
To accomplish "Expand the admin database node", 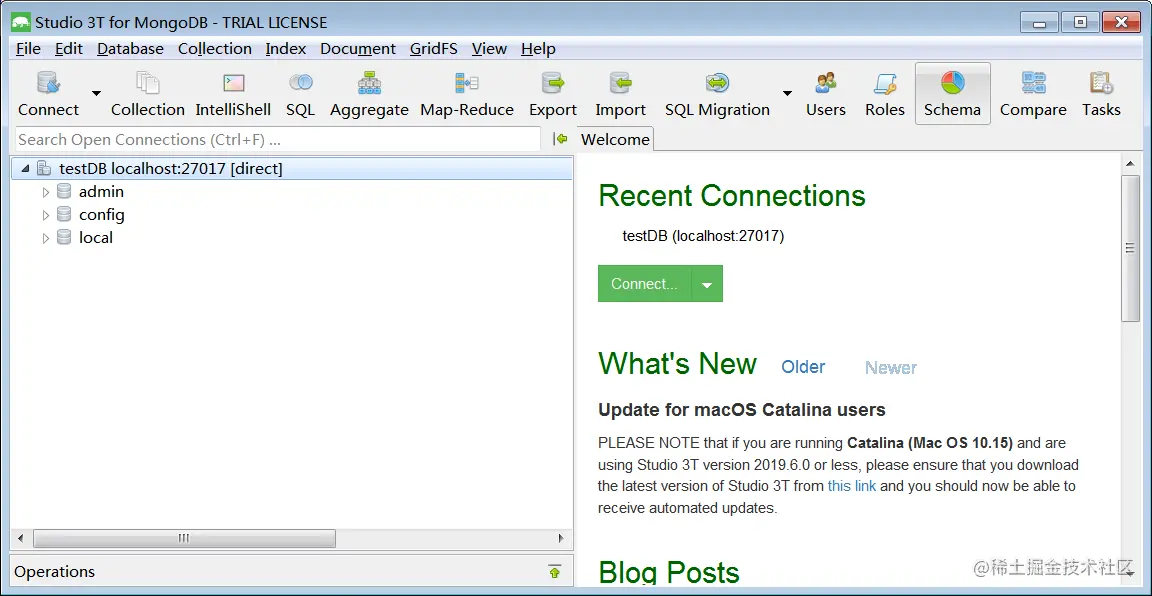I will (x=46, y=193).
